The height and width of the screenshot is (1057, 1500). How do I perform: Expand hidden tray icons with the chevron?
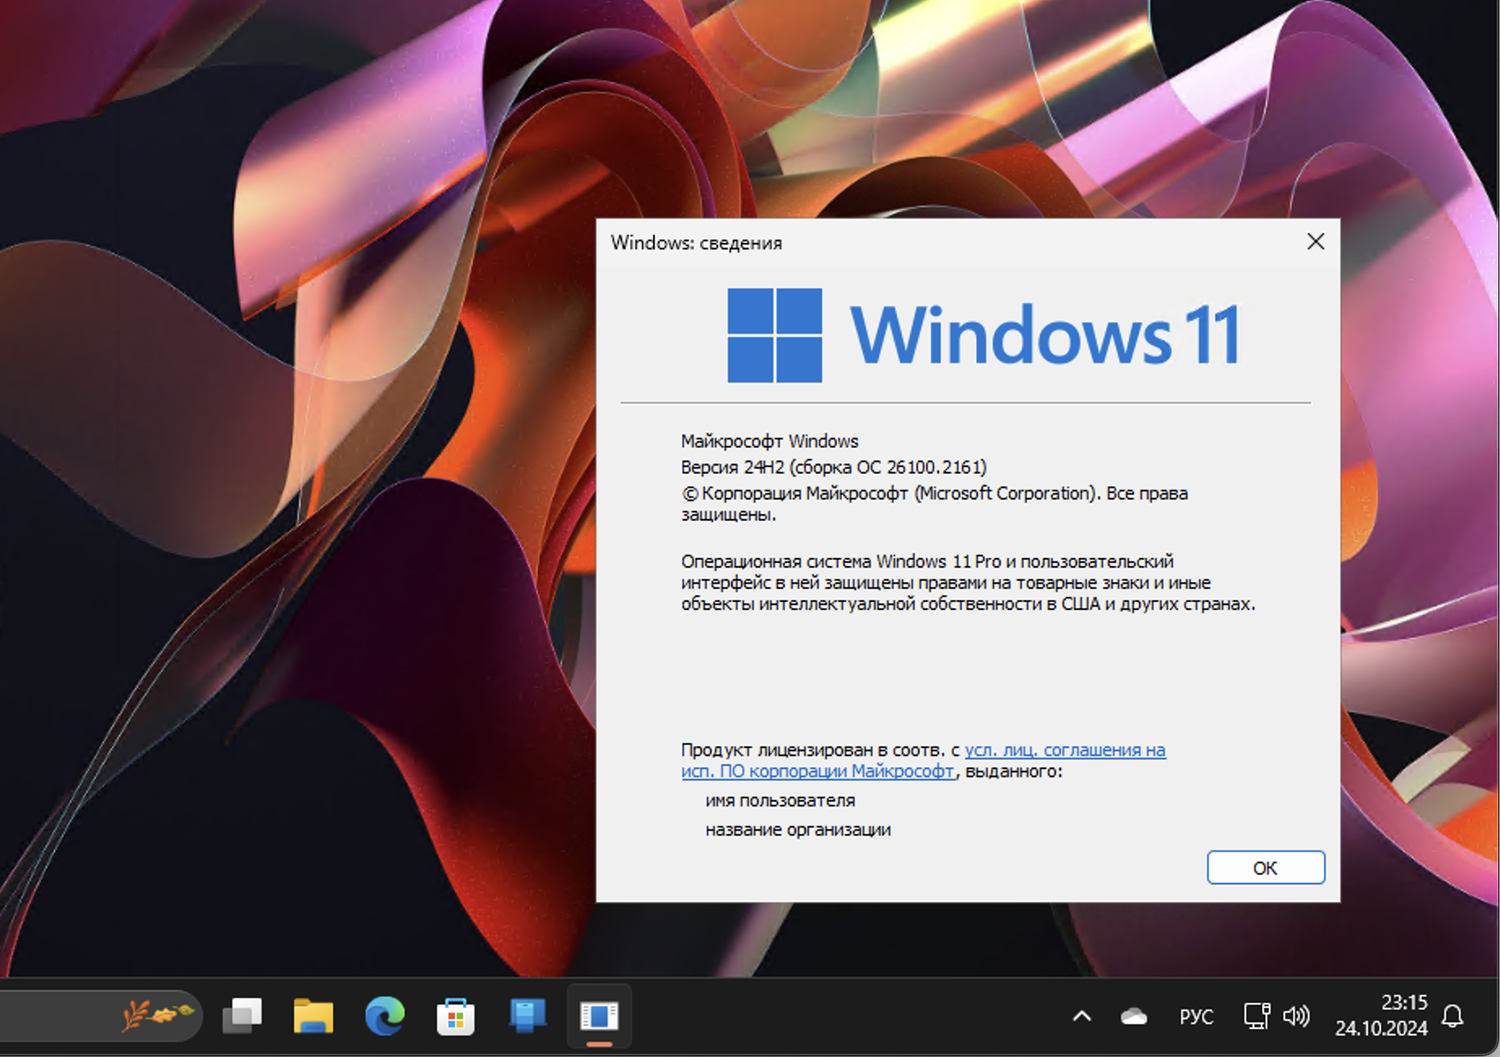tap(1081, 1015)
